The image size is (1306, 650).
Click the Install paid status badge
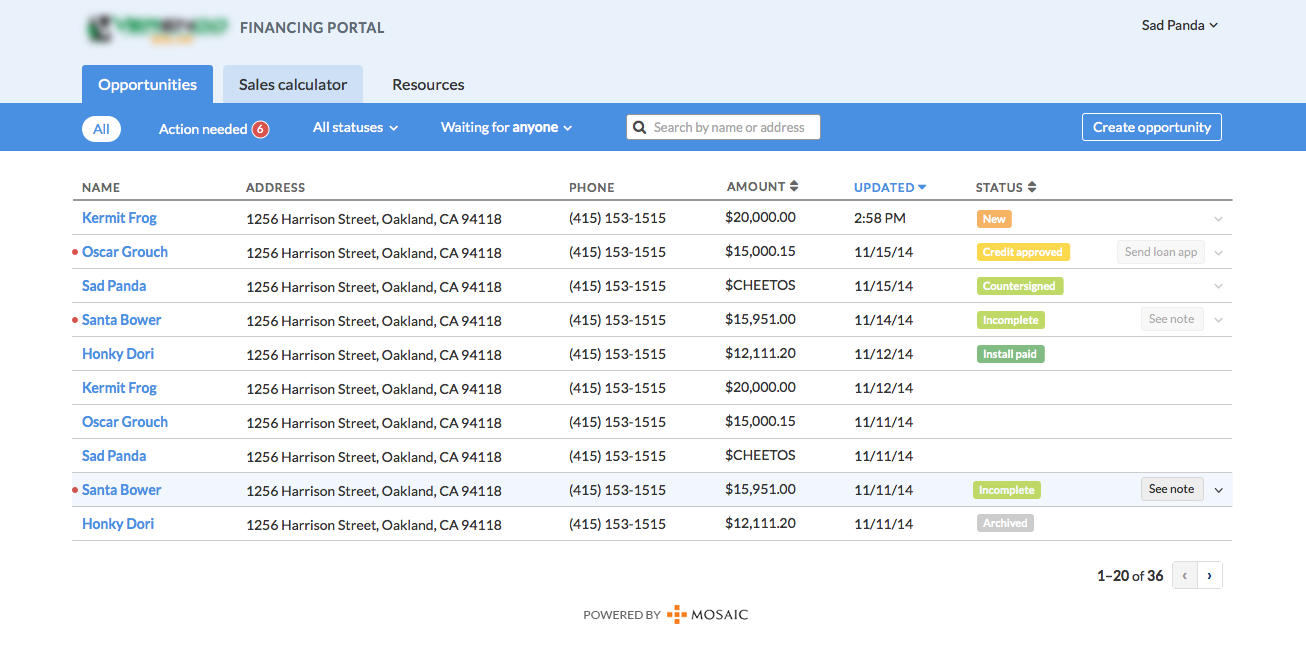1010,354
